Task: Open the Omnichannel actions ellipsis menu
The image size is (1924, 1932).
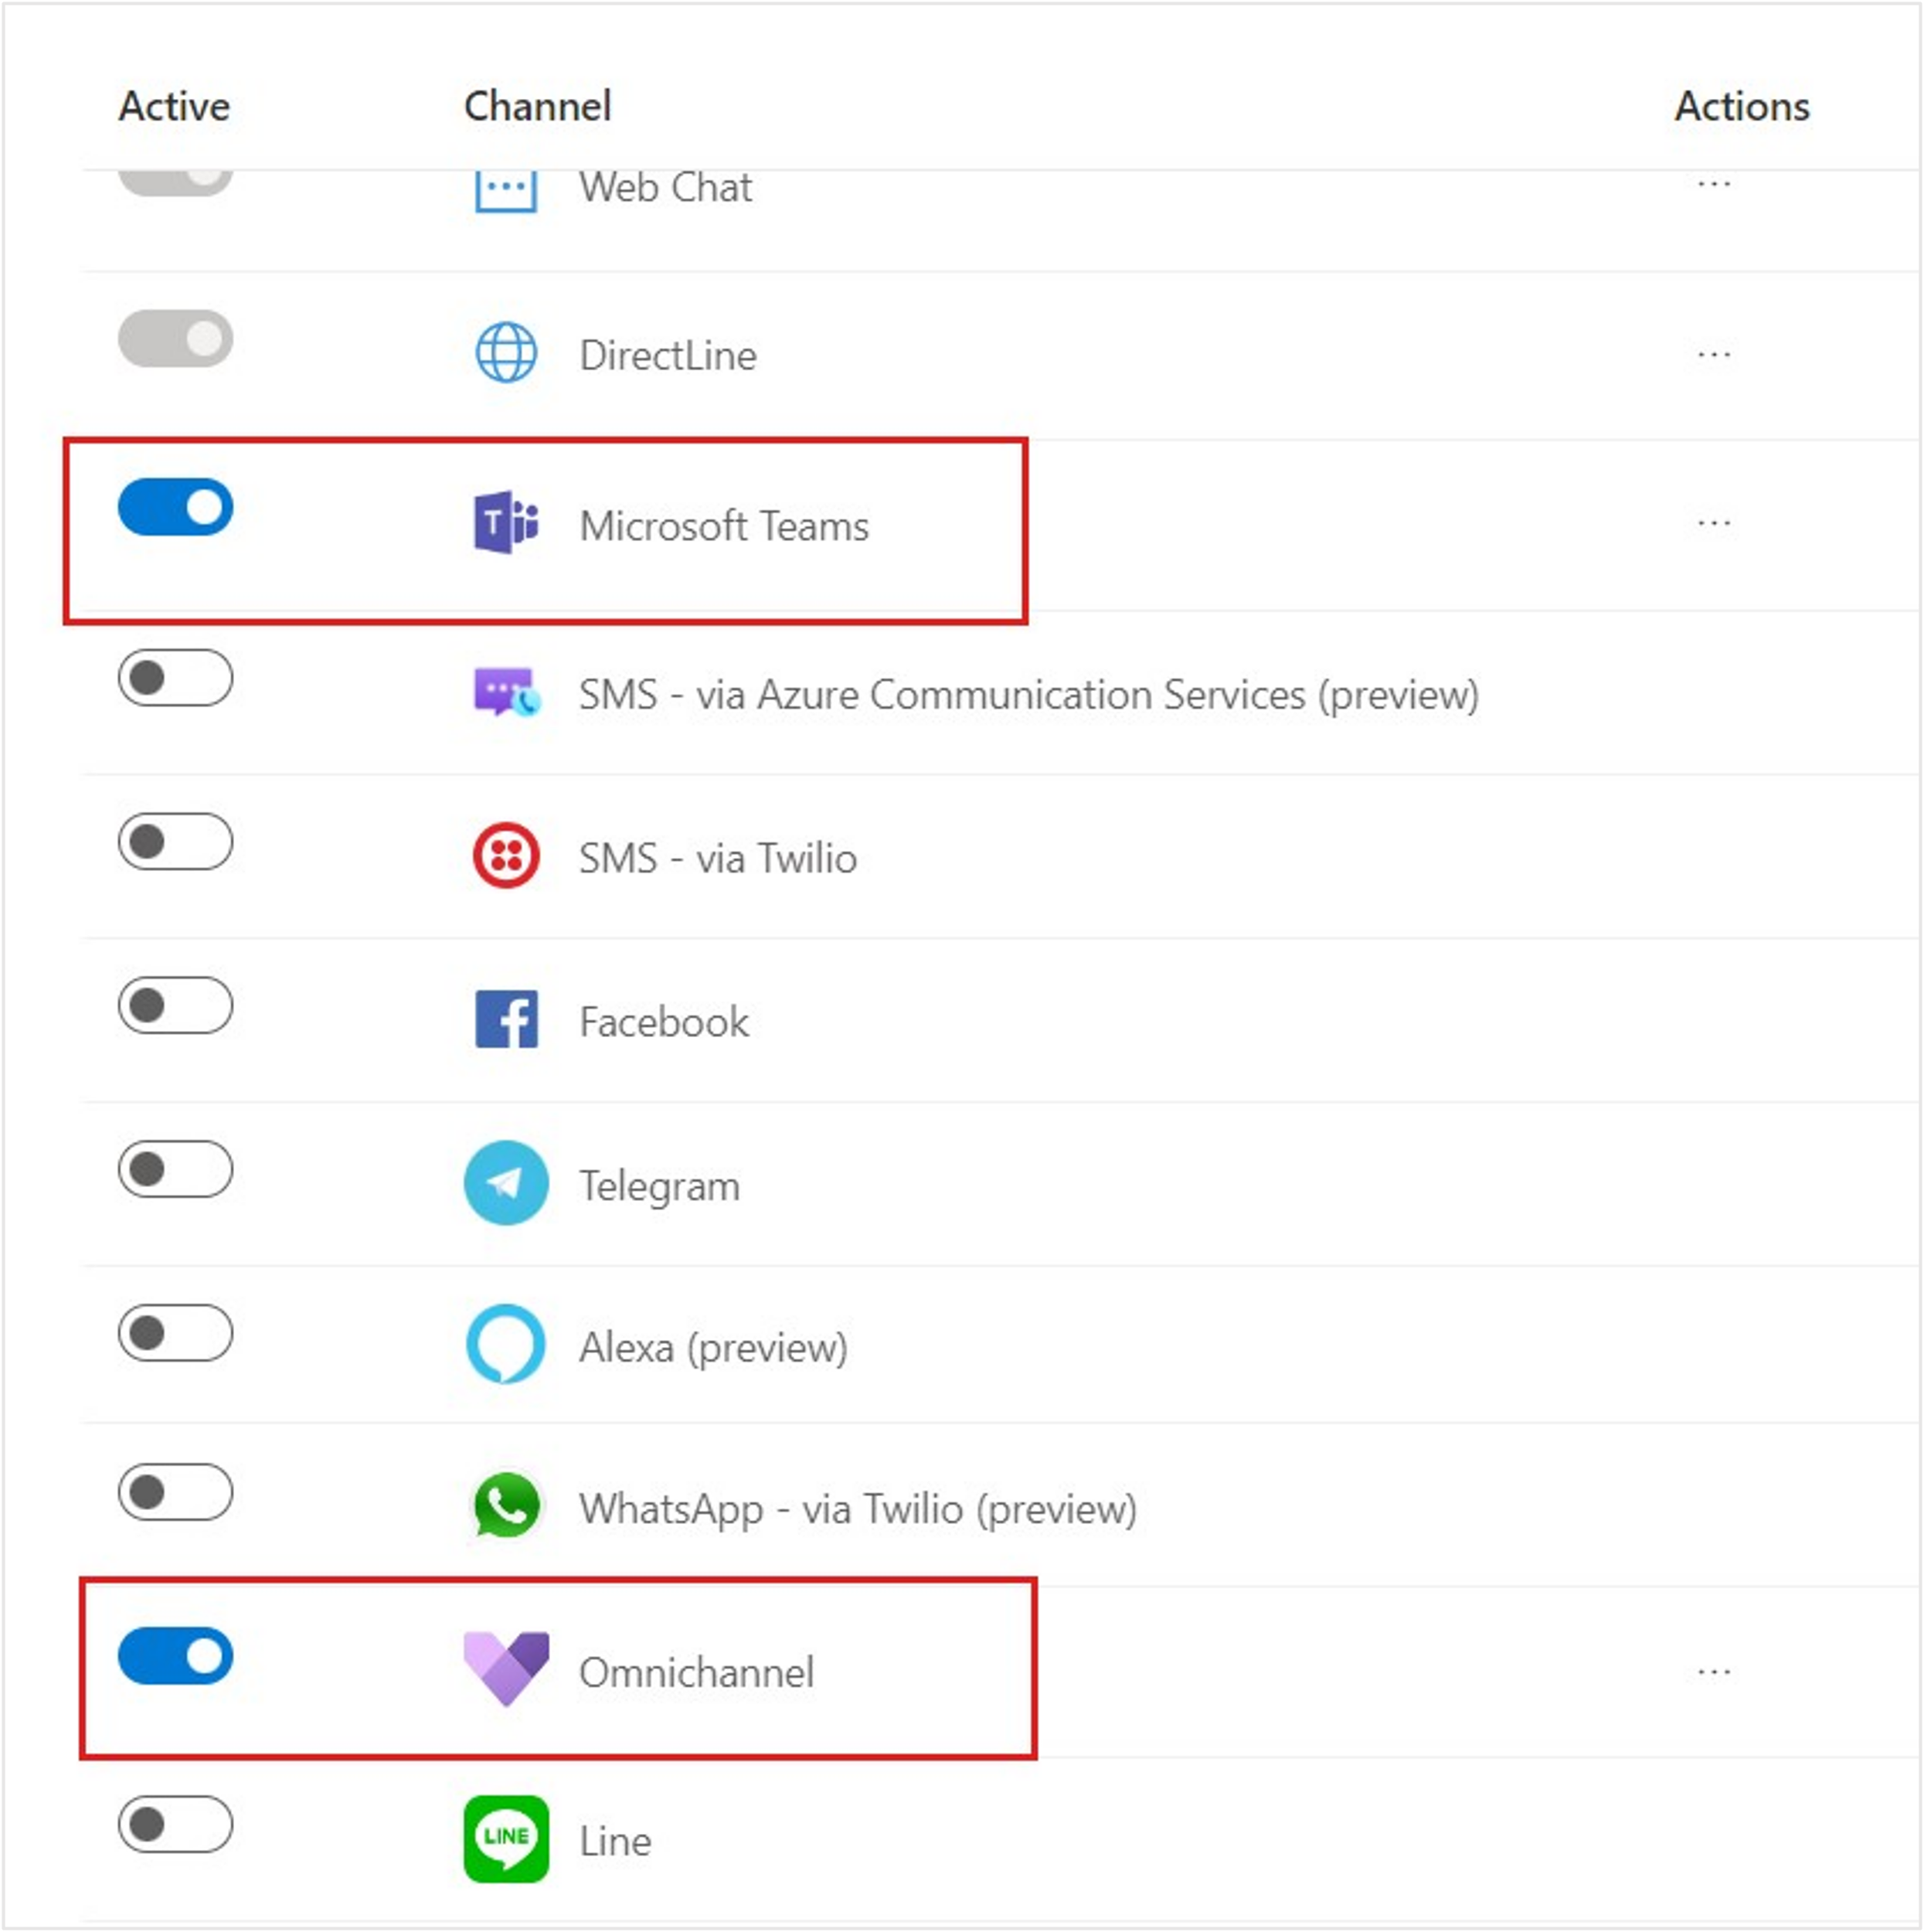Action: 1713,1671
